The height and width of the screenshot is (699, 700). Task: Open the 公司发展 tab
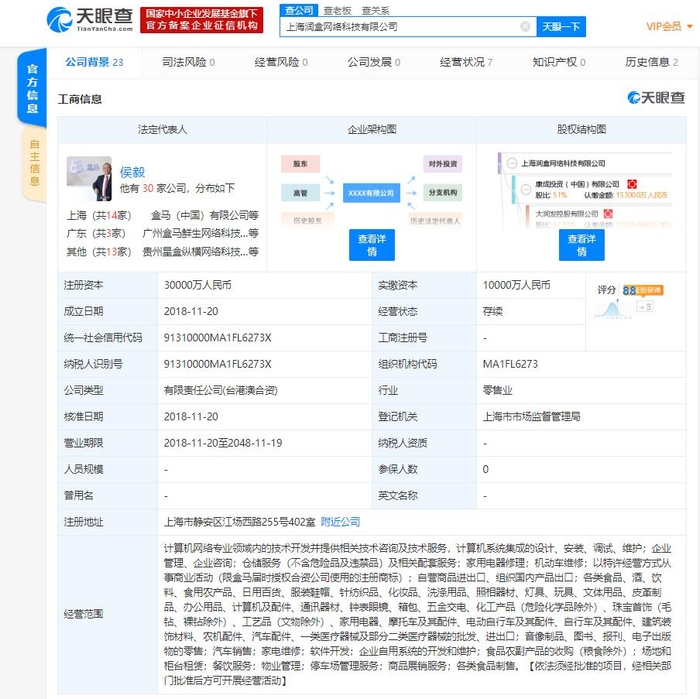[x=374, y=62]
